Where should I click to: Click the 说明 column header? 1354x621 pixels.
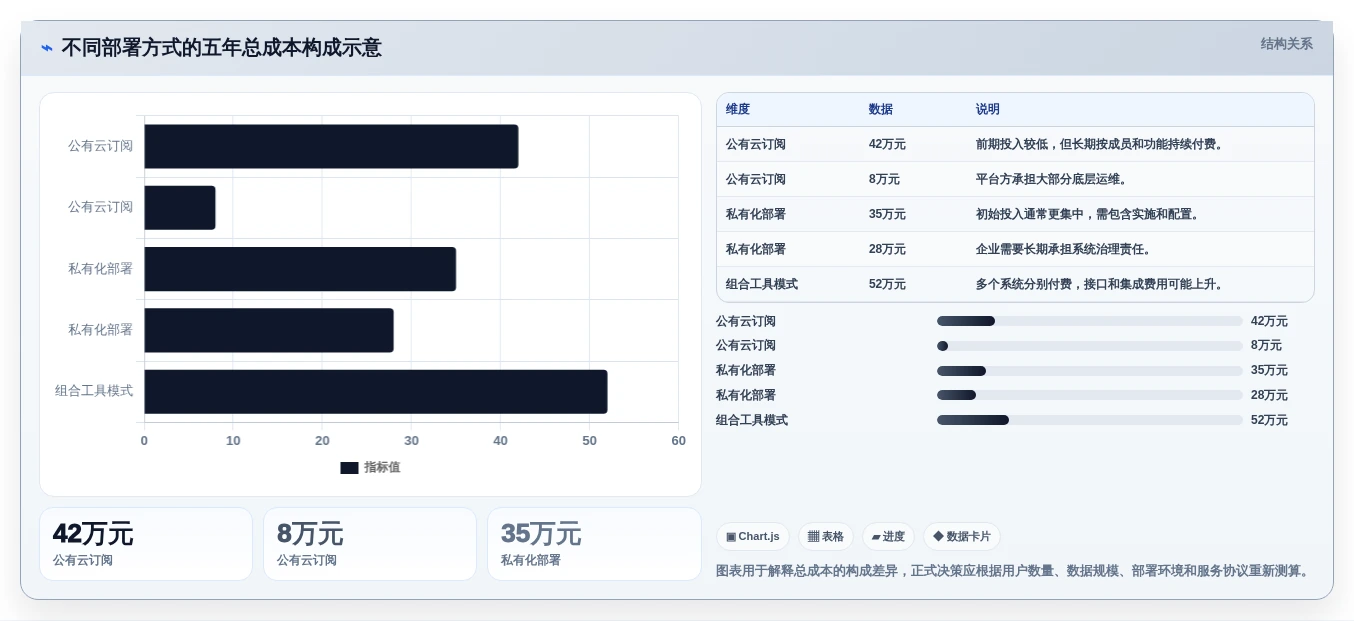click(x=988, y=109)
